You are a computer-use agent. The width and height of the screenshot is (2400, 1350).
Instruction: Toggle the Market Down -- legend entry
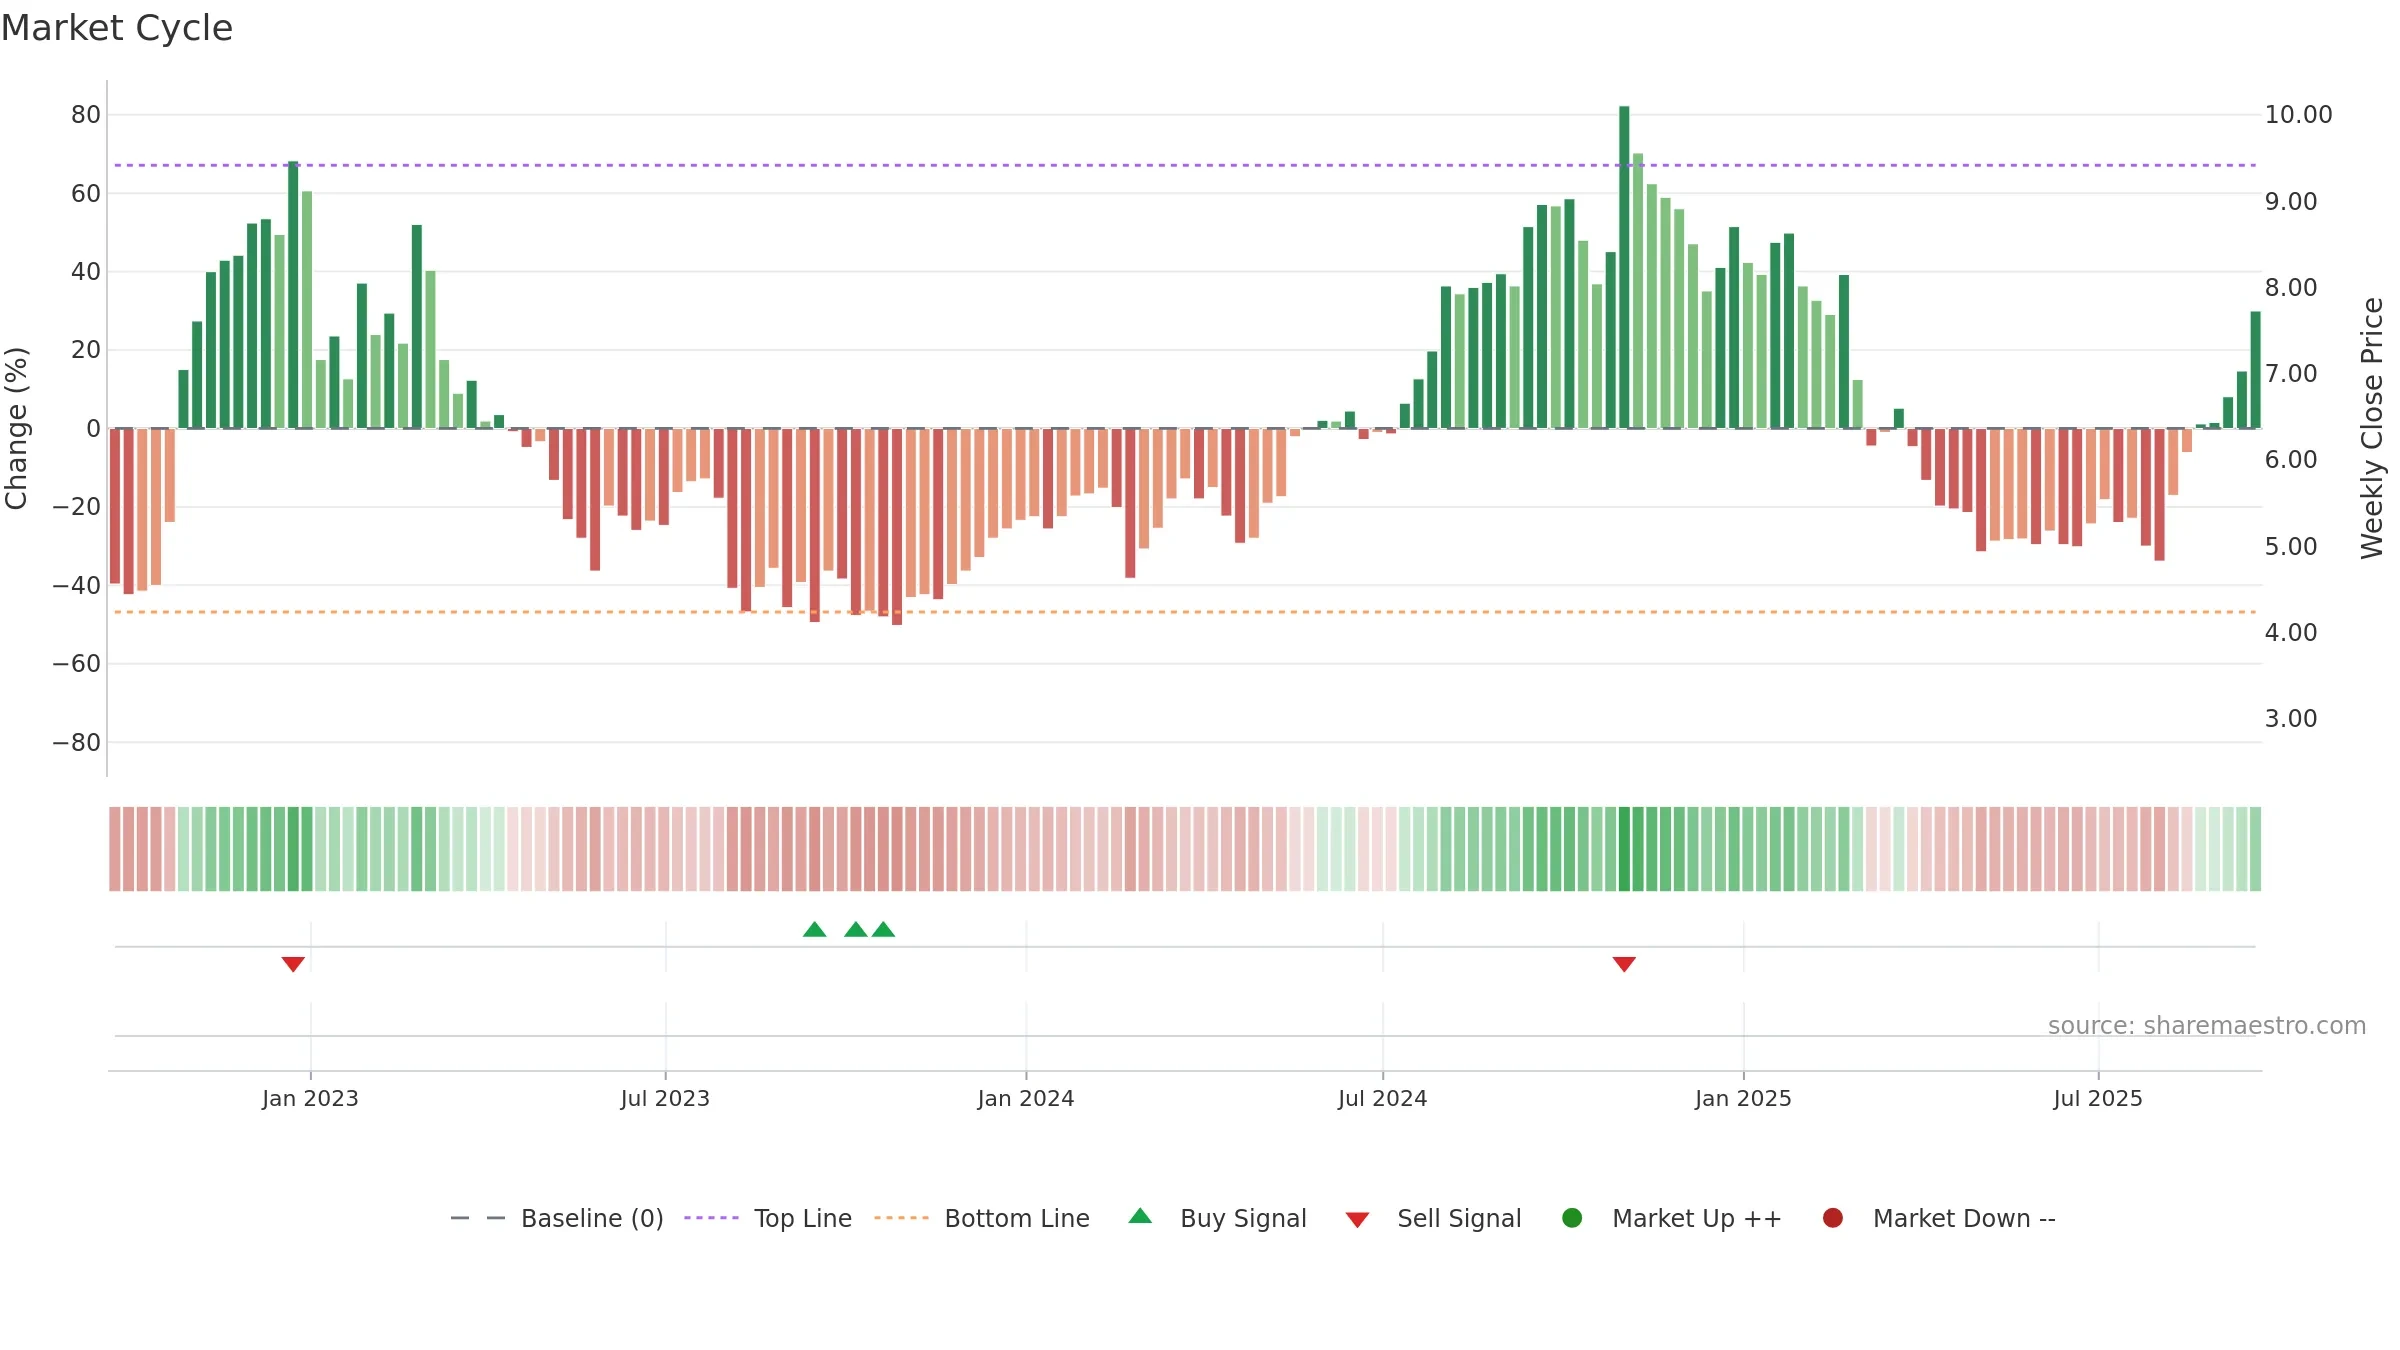click(x=1939, y=1218)
